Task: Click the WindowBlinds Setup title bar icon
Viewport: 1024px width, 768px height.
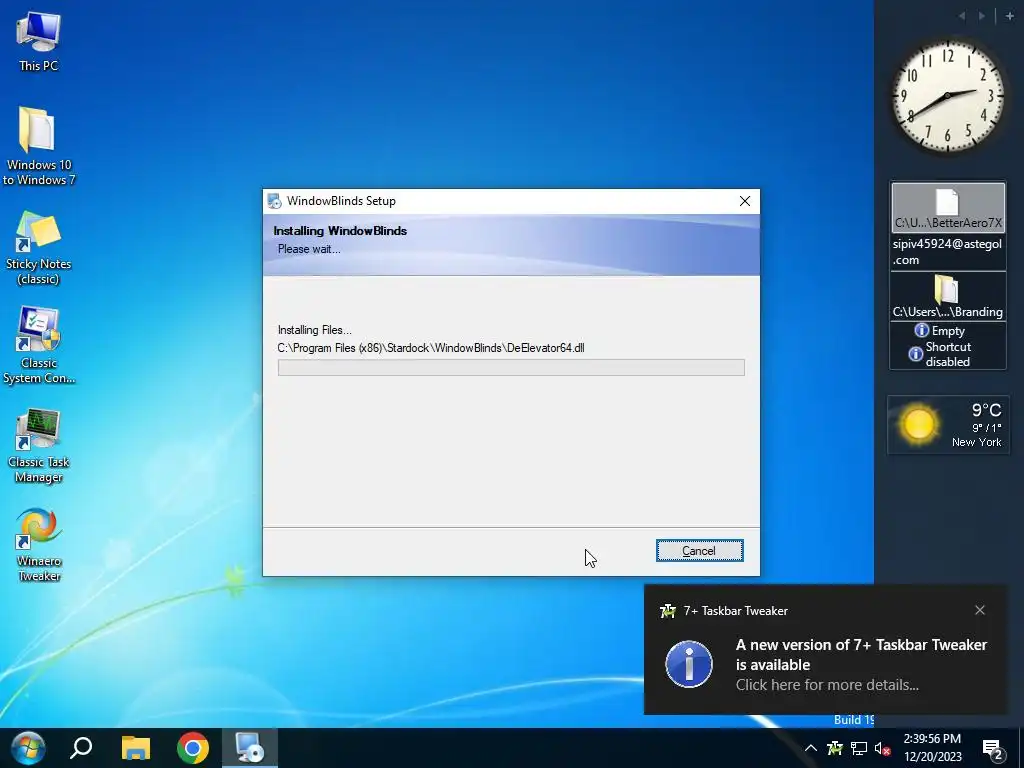Action: pos(274,201)
